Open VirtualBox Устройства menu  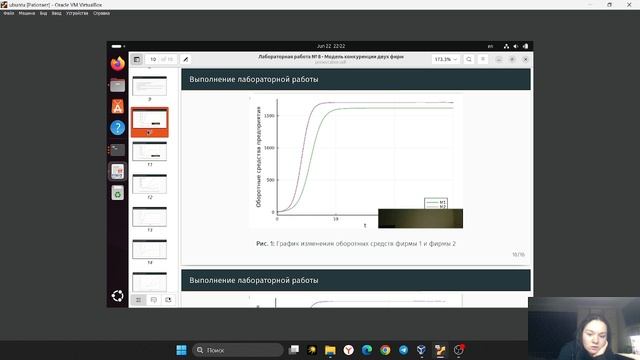point(77,13)
